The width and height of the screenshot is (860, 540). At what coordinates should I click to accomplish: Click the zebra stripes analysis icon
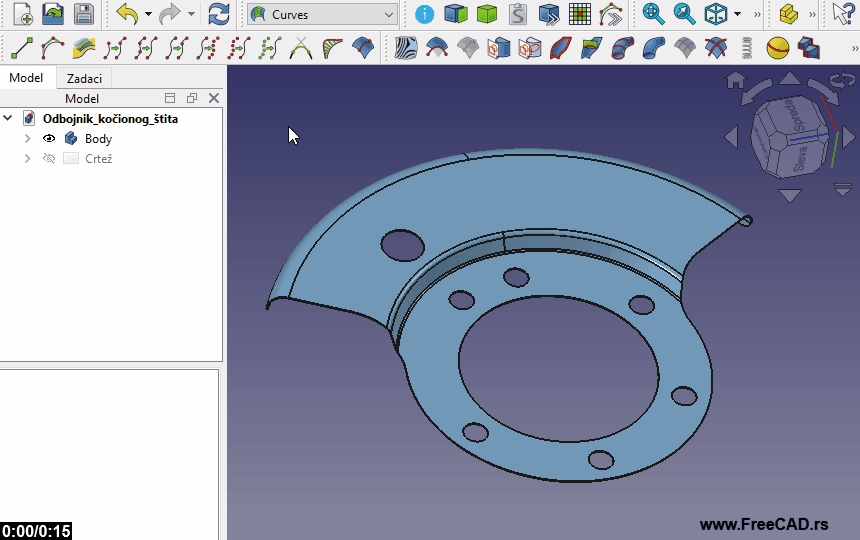click(406, 48)
